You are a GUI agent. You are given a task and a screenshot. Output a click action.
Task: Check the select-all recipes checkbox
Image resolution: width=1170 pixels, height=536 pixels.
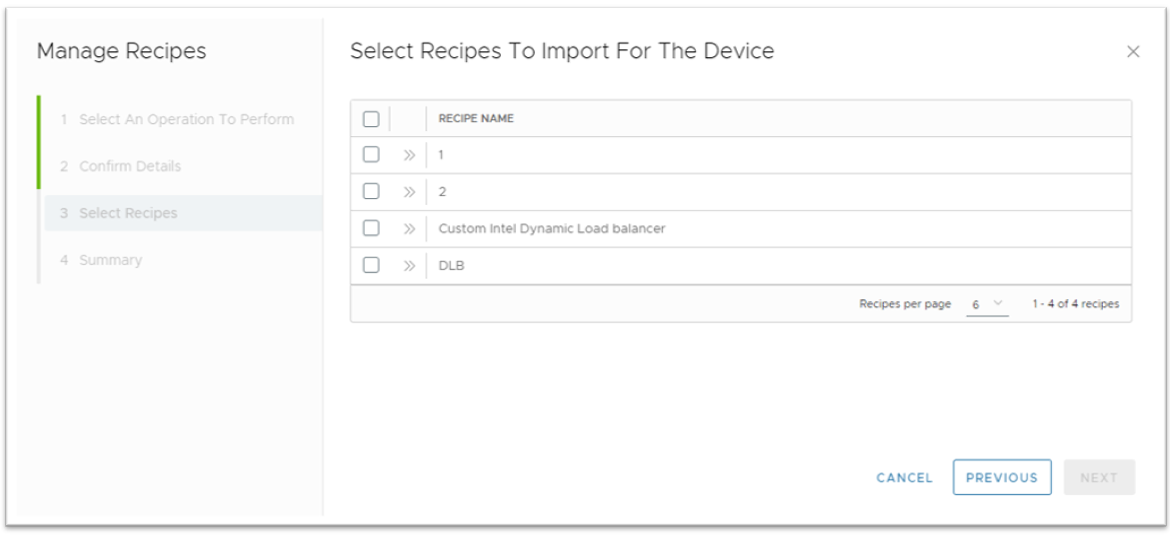point(371,119)
